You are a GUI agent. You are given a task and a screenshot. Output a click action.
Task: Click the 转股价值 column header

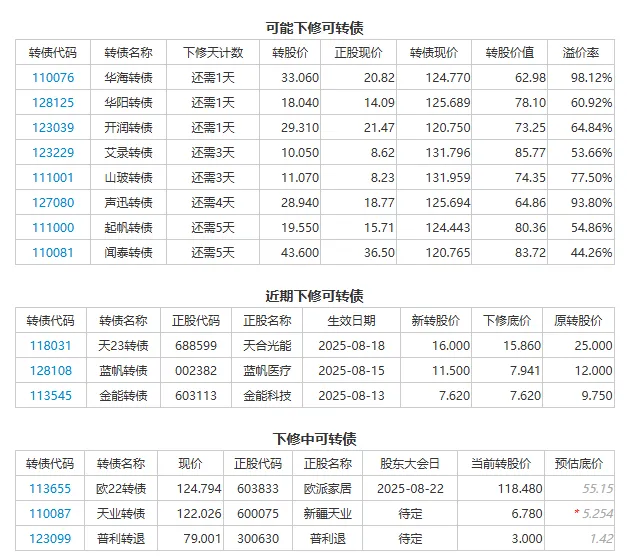pos(509,52)
